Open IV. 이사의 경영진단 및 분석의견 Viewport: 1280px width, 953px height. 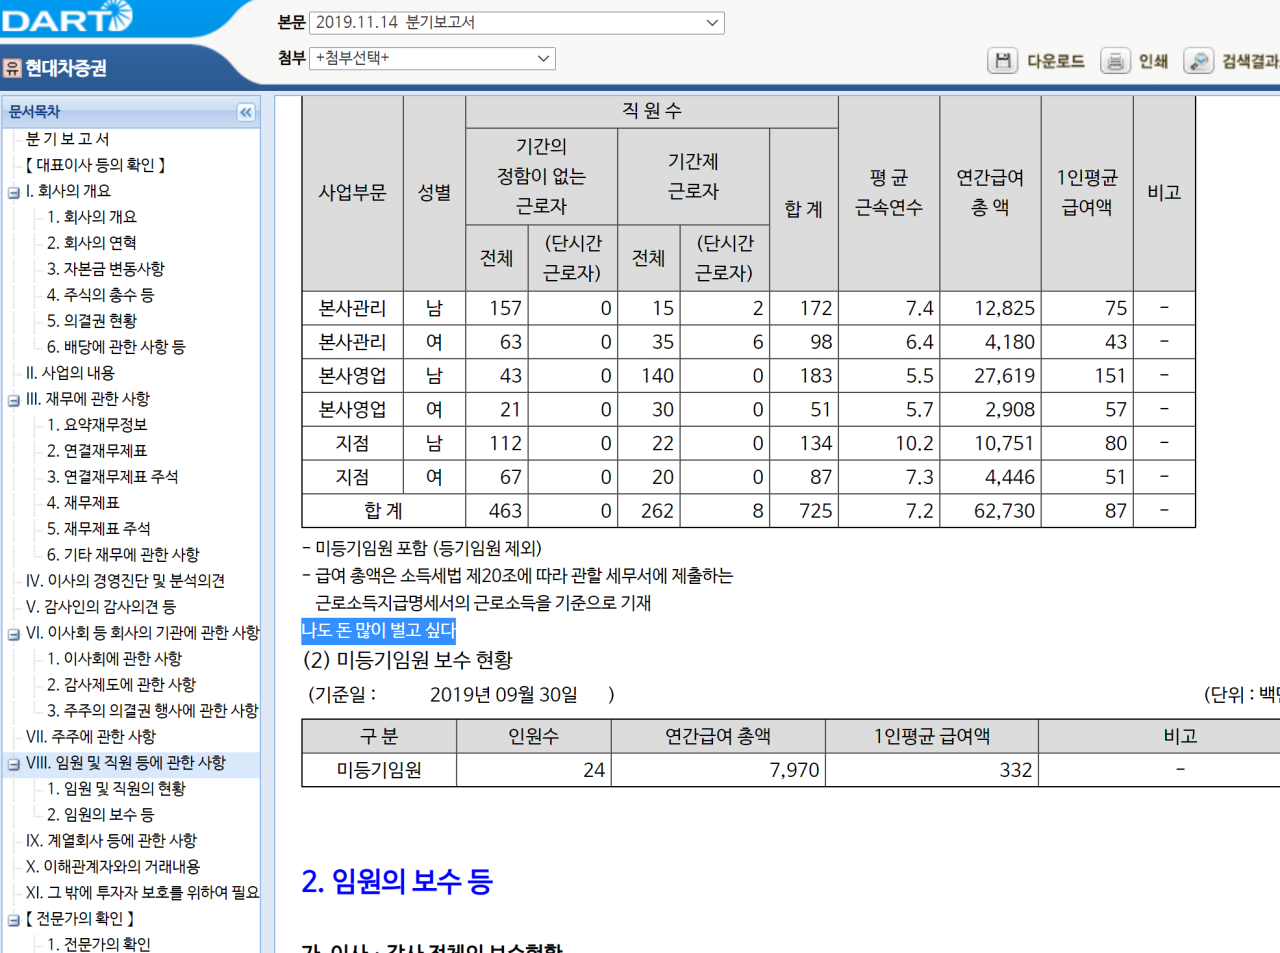coord(125,581)
